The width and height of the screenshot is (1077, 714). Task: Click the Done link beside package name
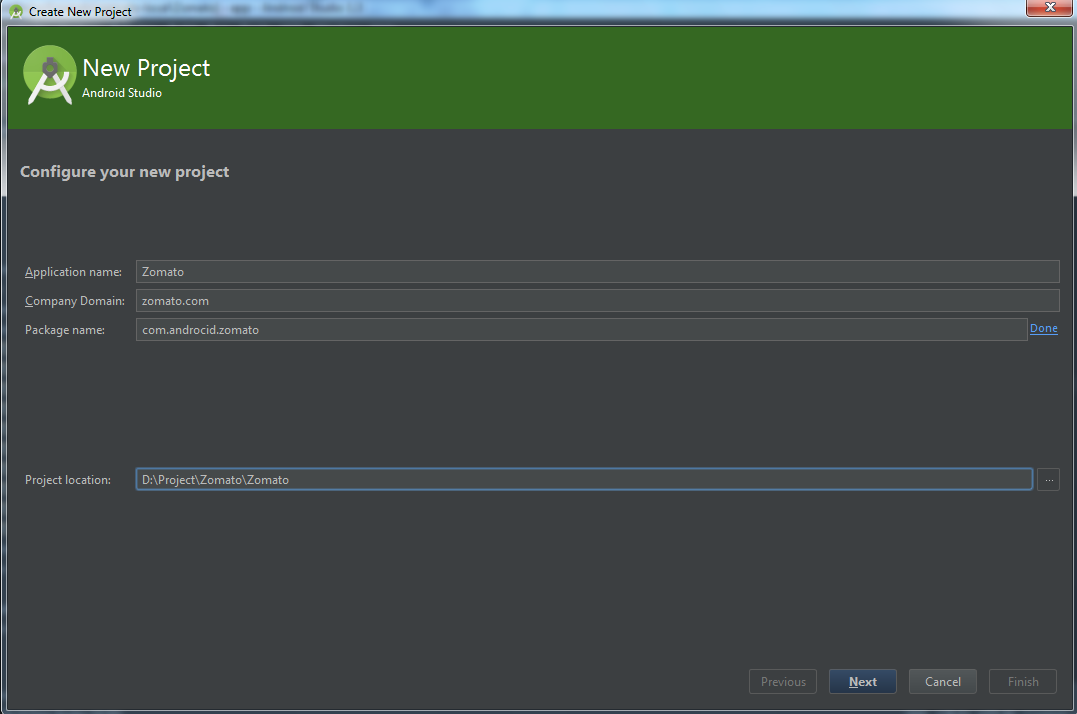point(1043,329)
